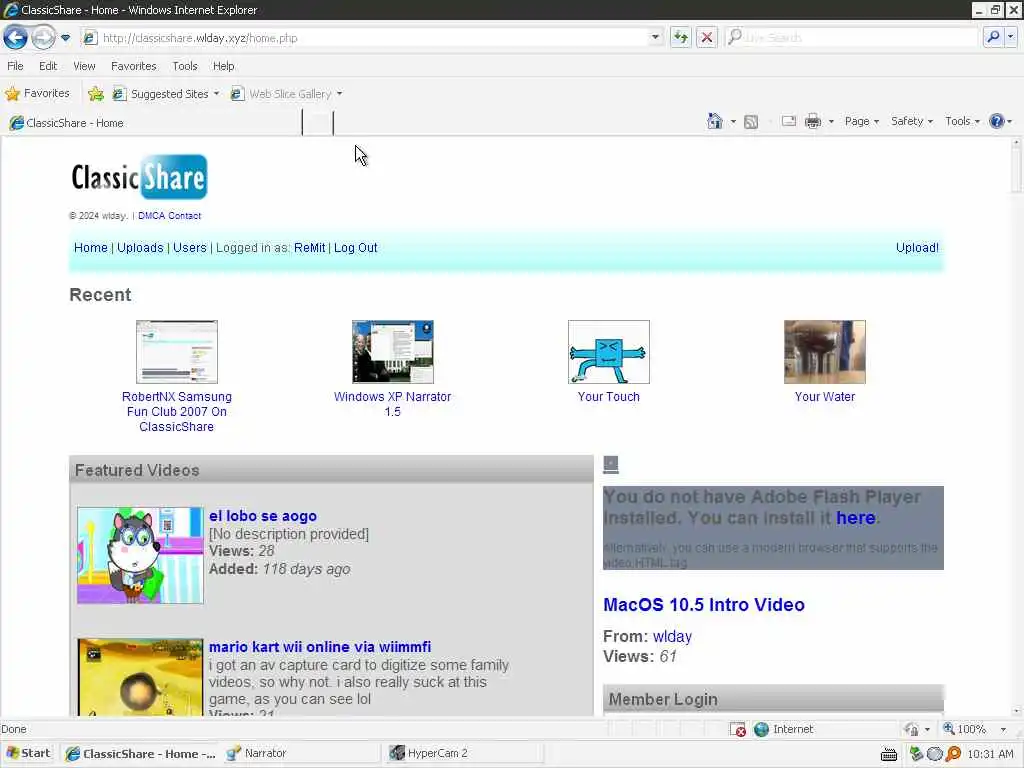Click the Your Touch title link

[609, 396]
